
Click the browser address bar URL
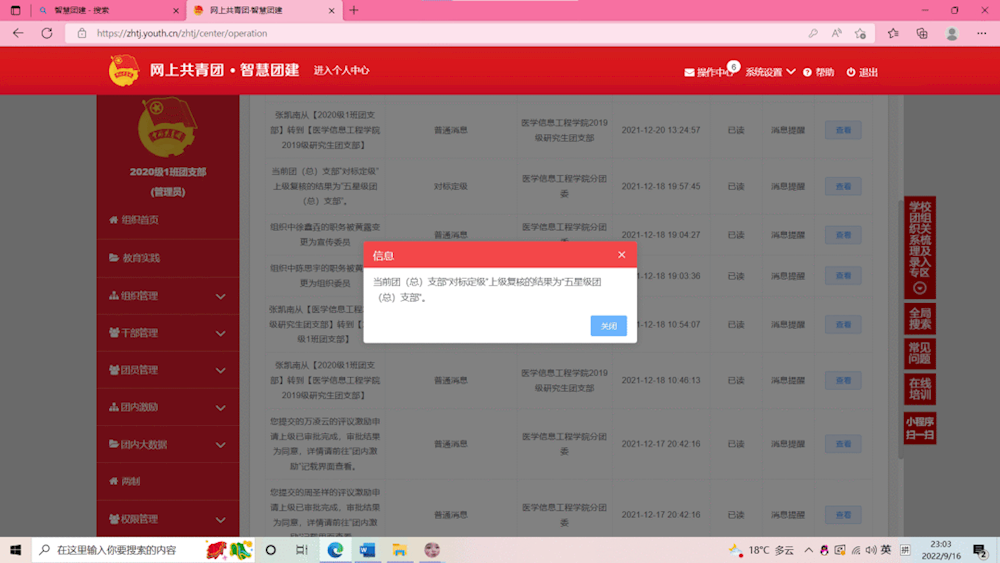pyautogui.click(x=182, y=33)
